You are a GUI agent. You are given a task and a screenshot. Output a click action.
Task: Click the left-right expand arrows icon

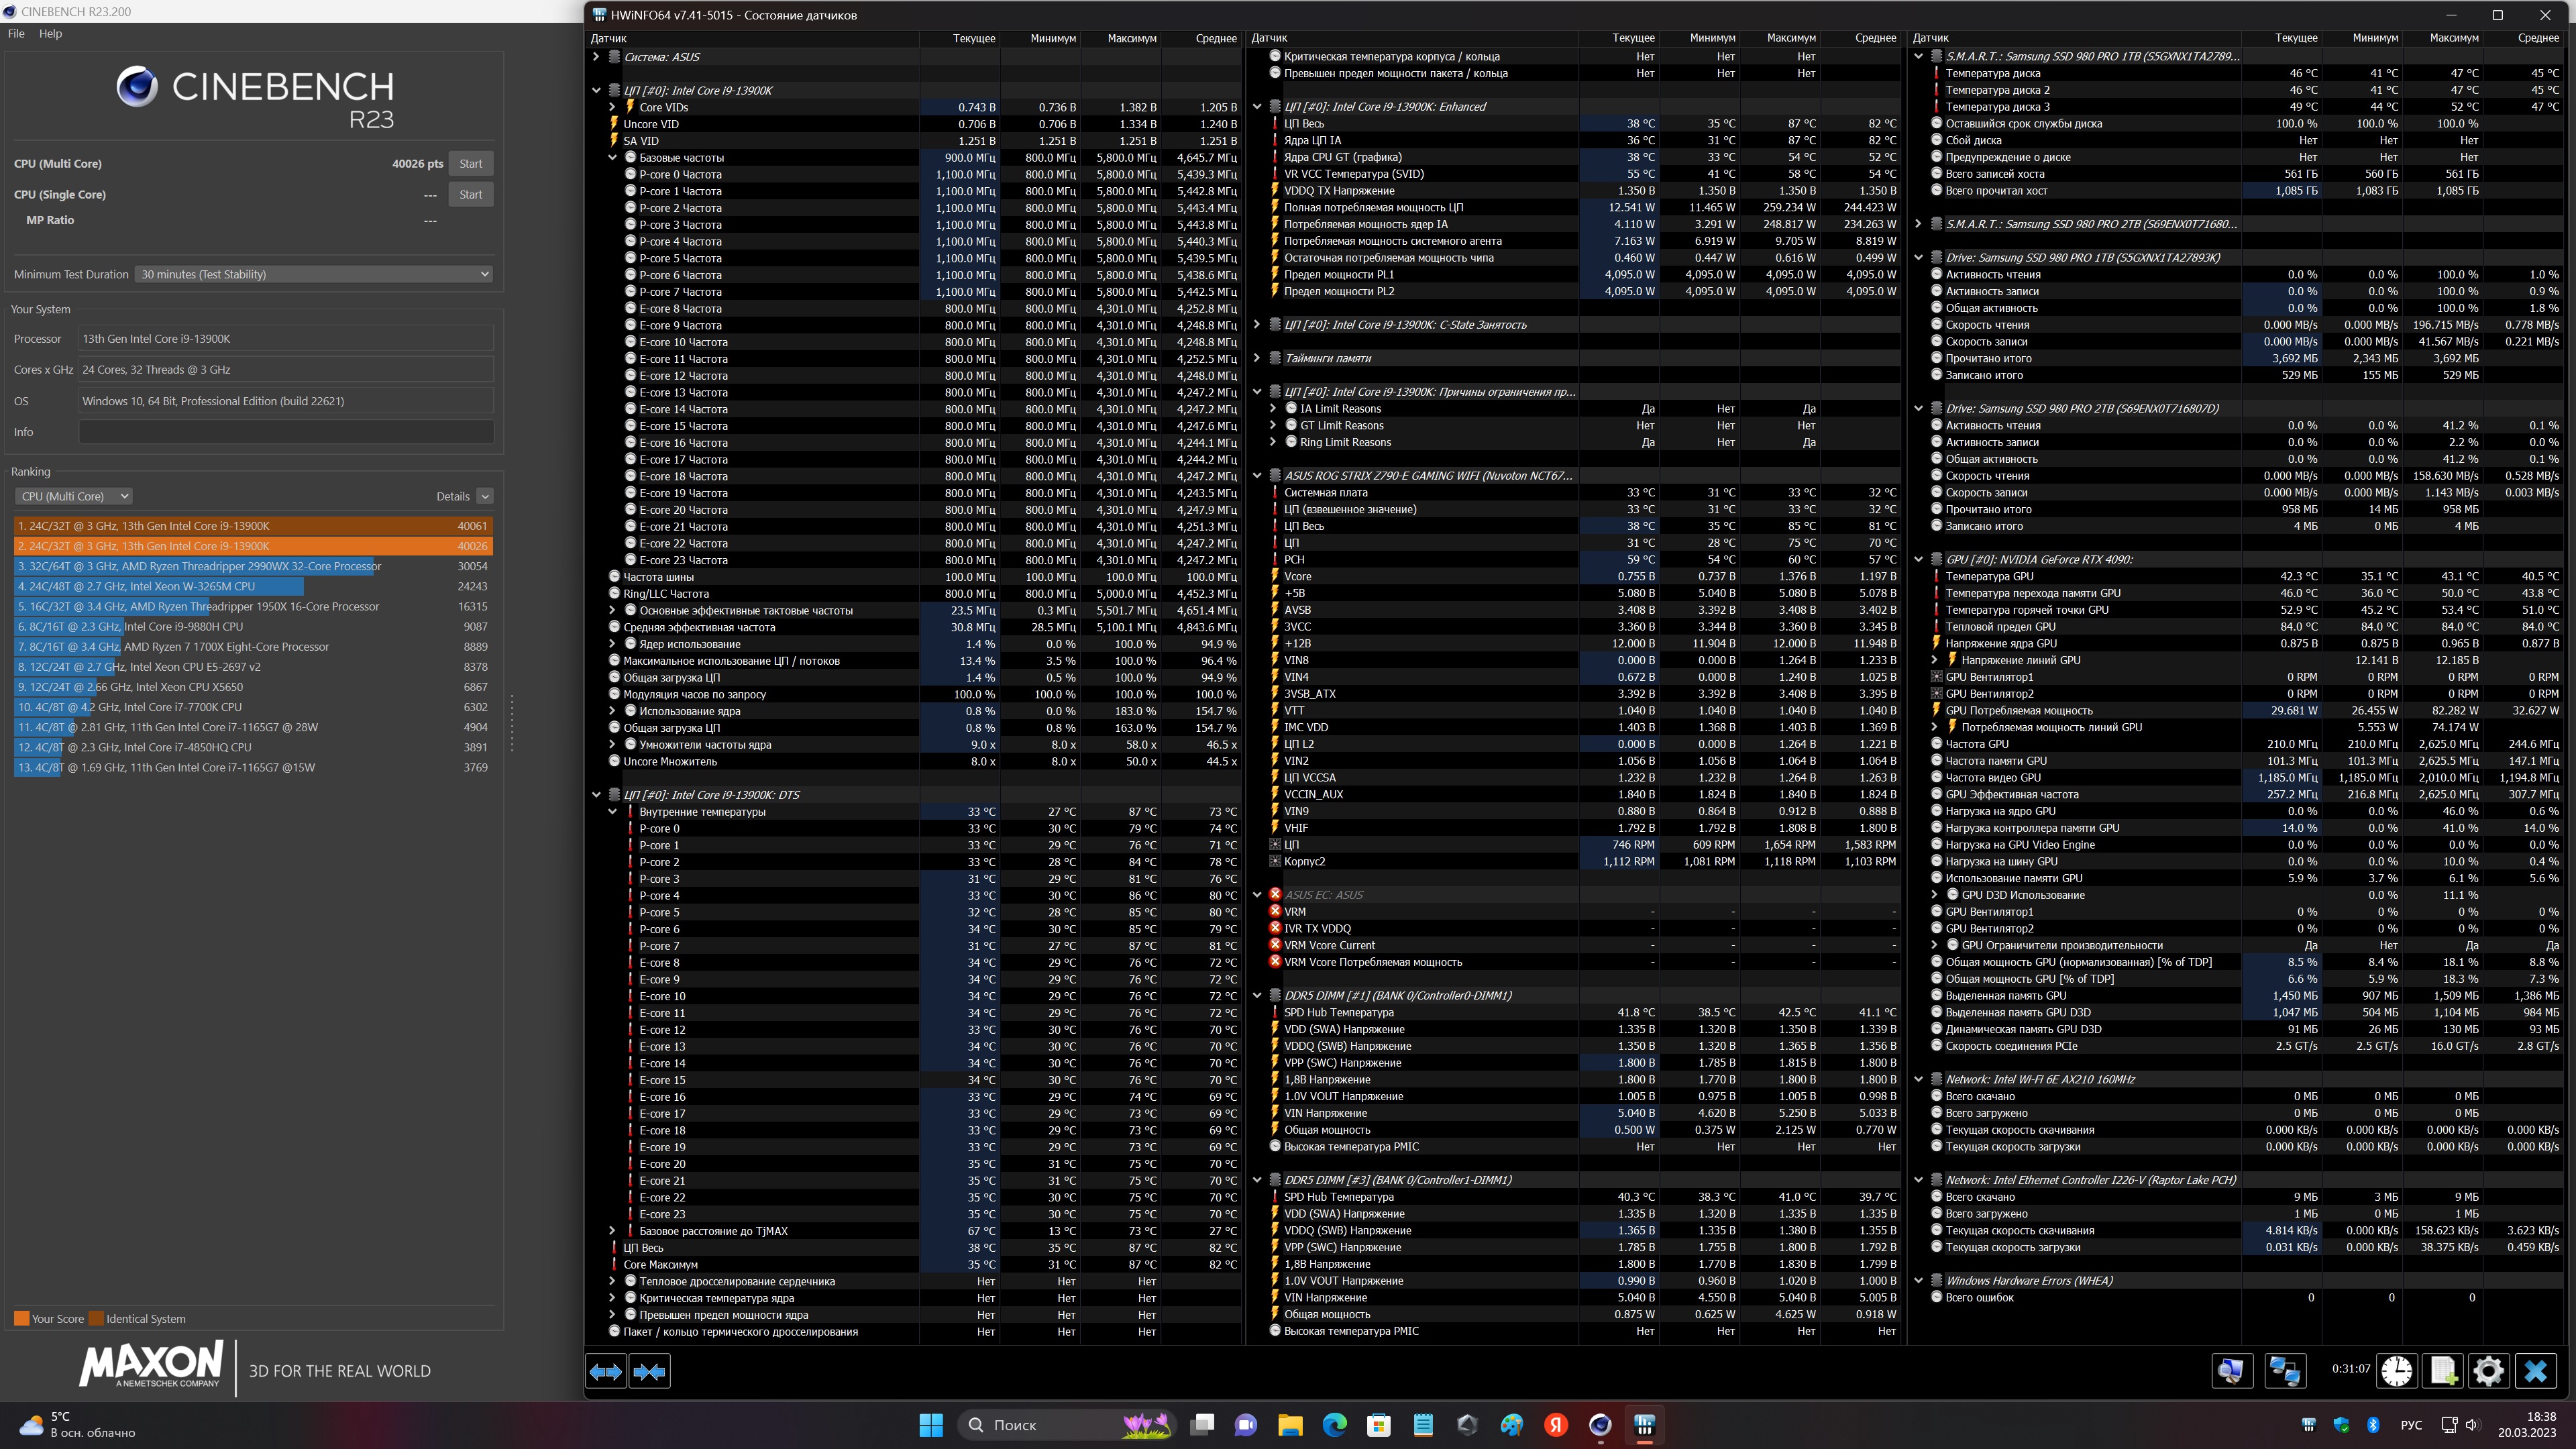[605, 1372]
